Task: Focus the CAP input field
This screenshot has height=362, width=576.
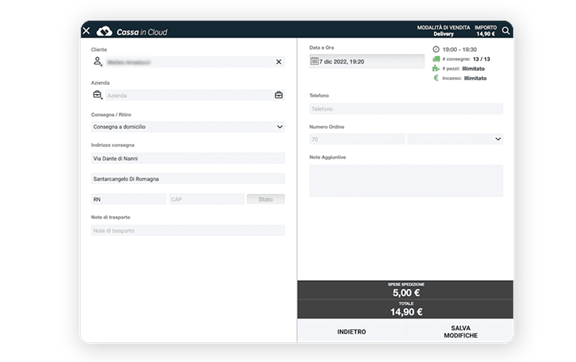Action: tap(206, 199)
